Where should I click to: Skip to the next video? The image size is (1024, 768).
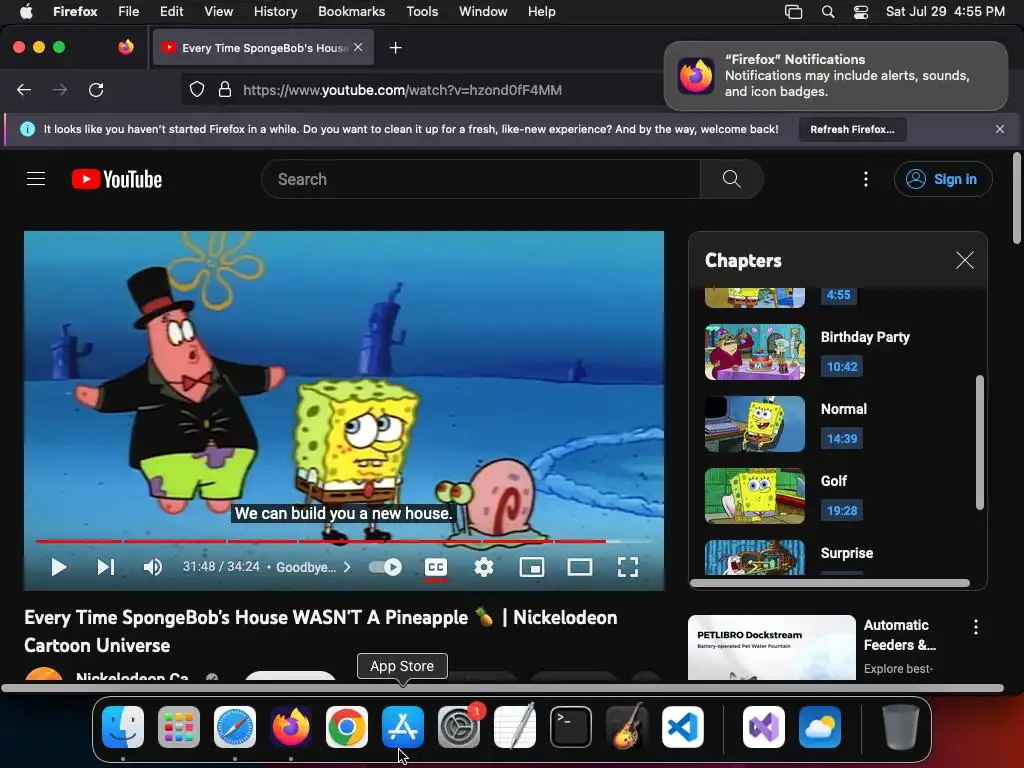point(106,567)
